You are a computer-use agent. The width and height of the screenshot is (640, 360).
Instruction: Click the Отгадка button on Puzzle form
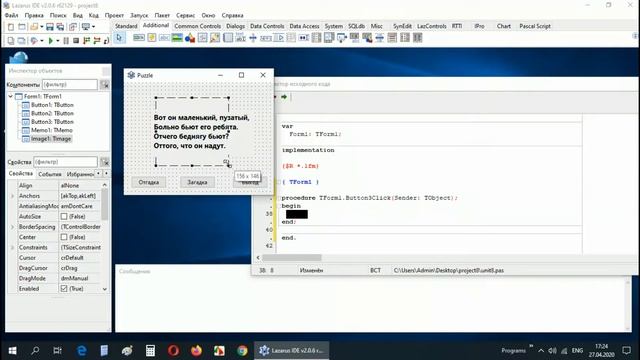(149, 182)
